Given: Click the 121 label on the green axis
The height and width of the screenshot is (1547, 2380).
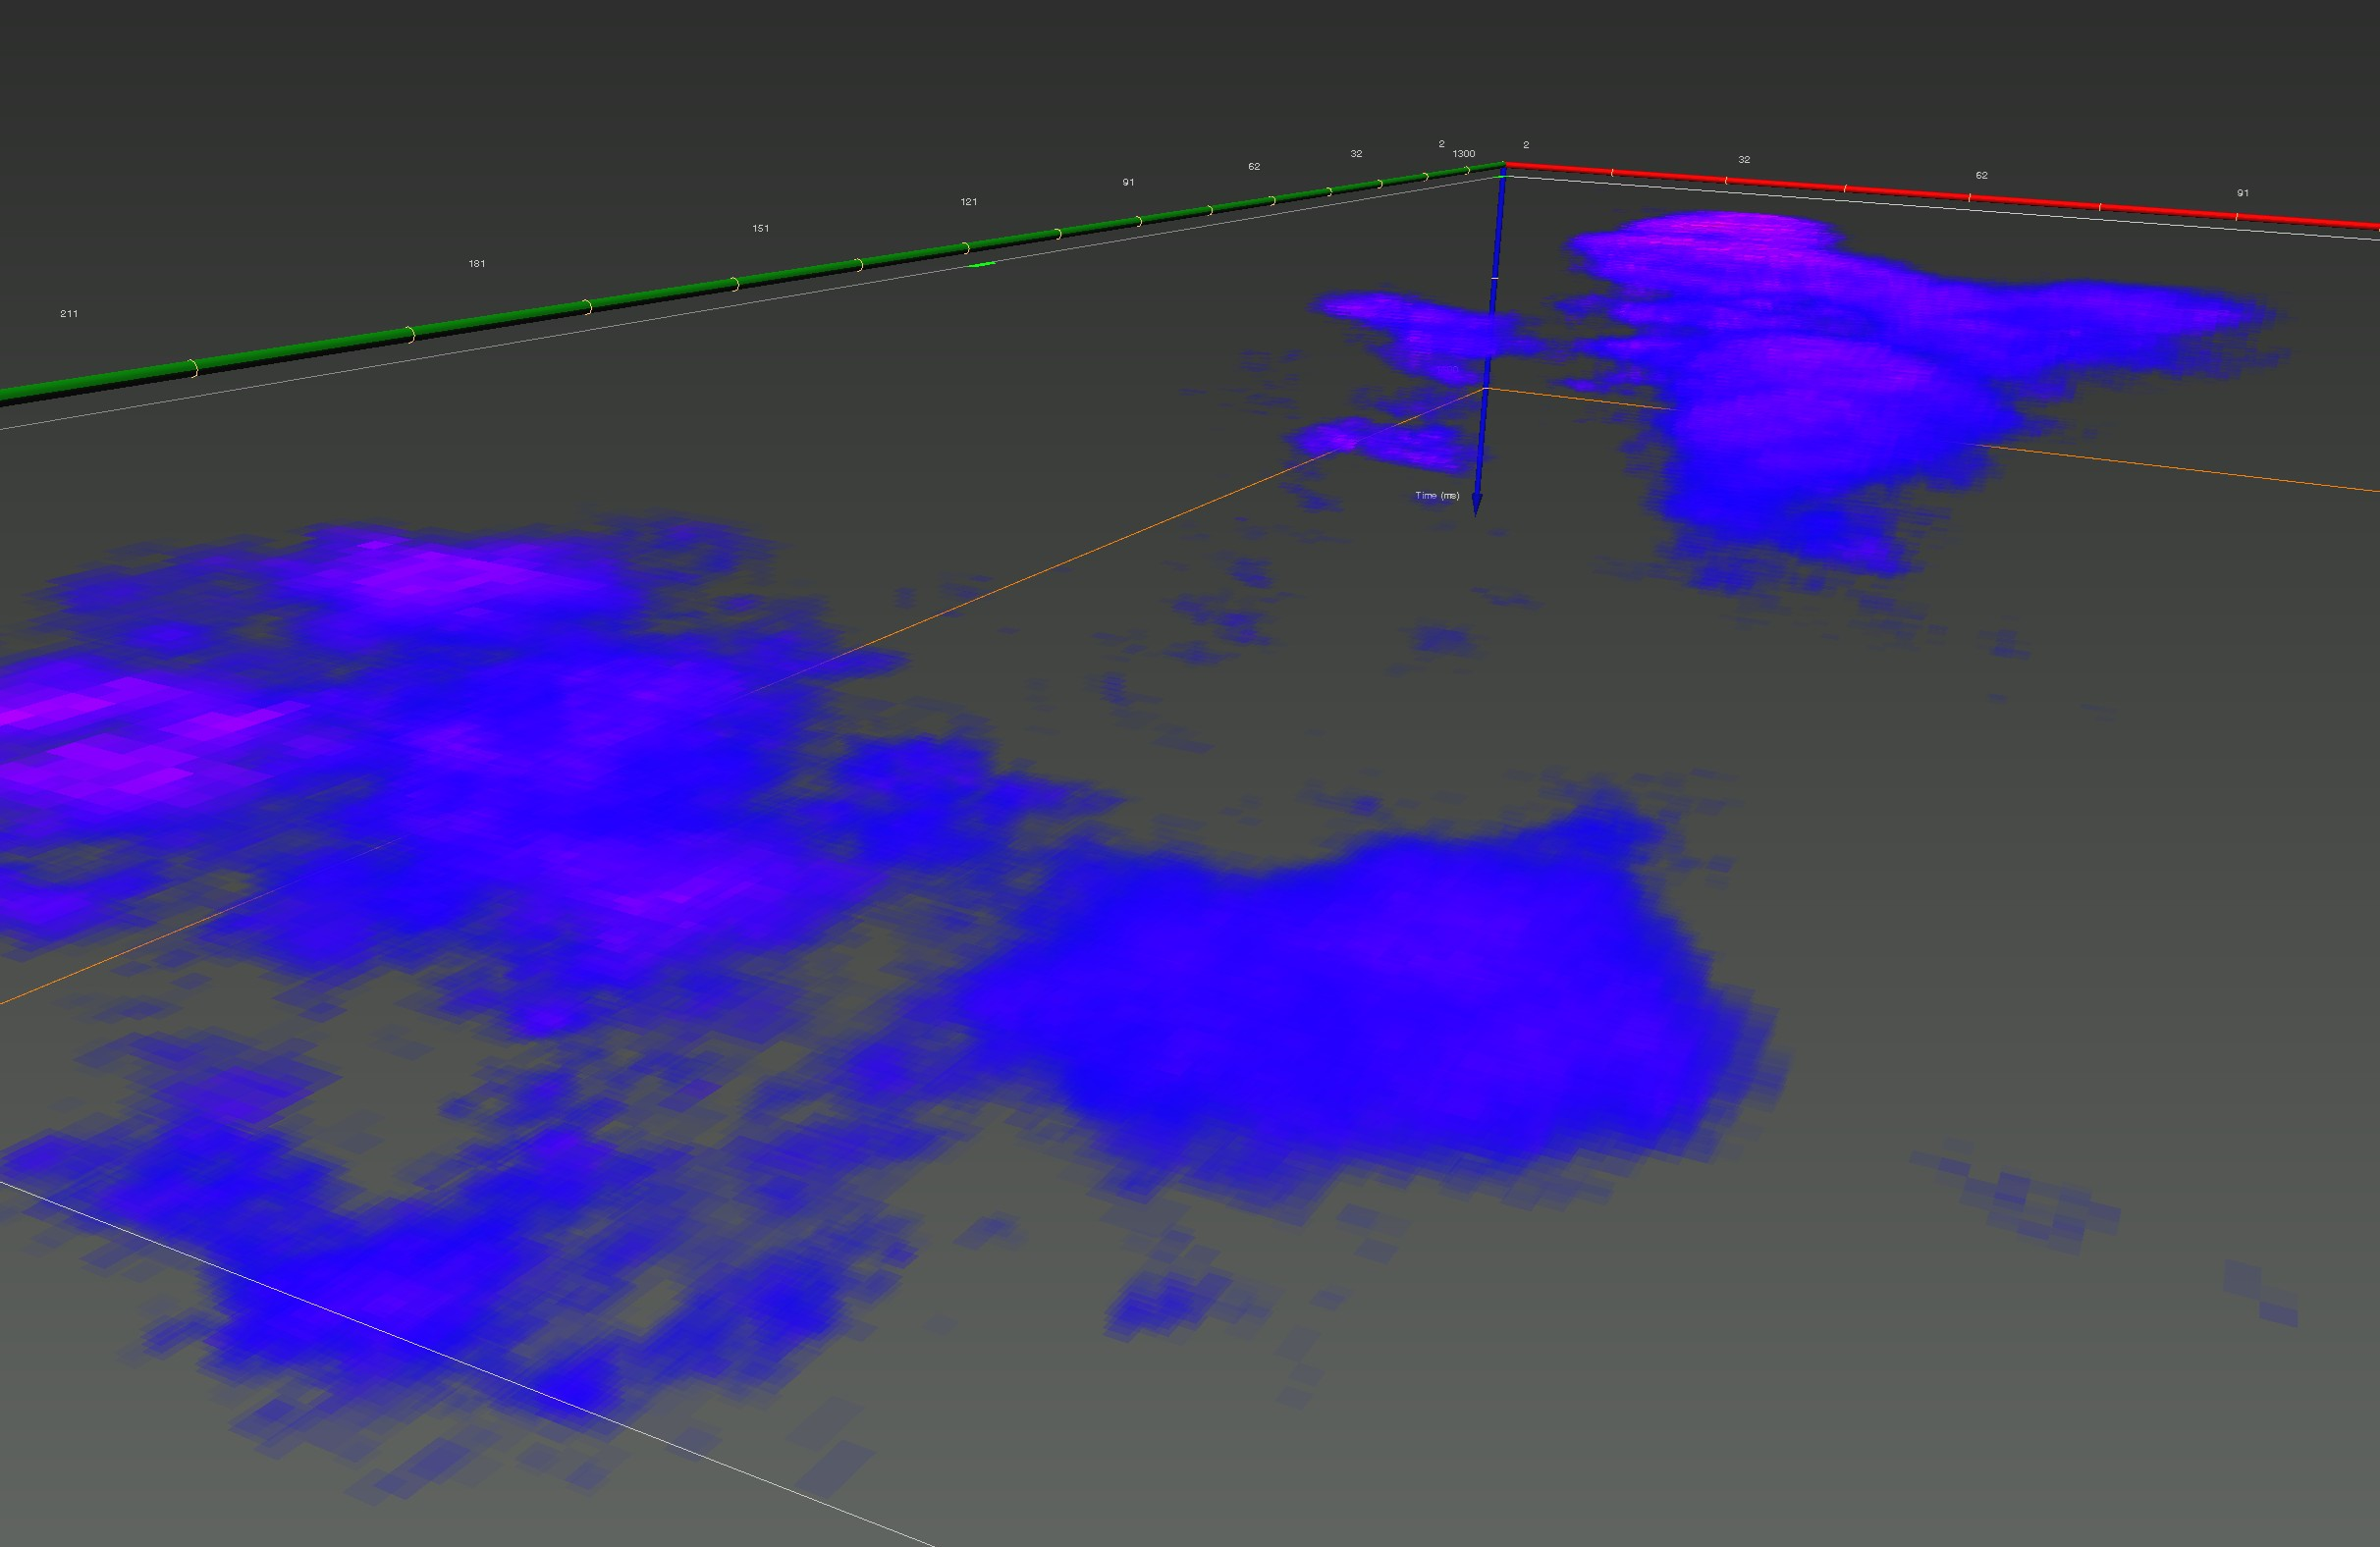Looking at the screenshot, I should coord(969,202).
